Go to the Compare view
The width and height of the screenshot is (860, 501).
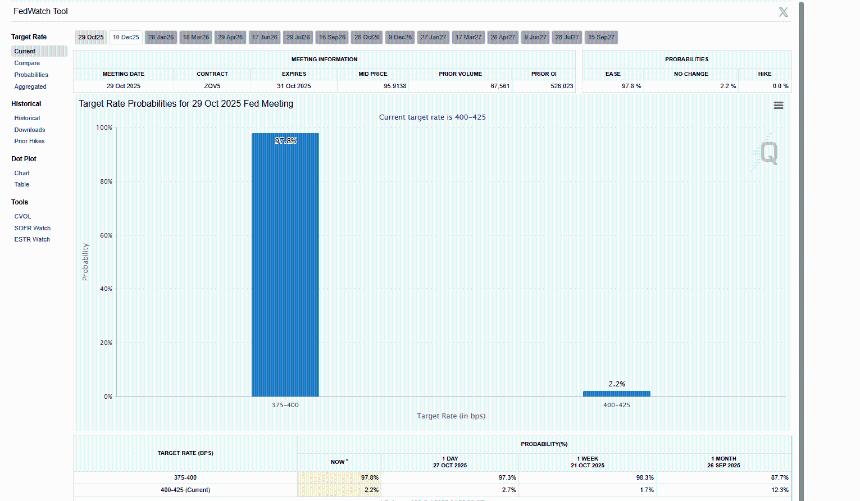(x=27, y=63)
